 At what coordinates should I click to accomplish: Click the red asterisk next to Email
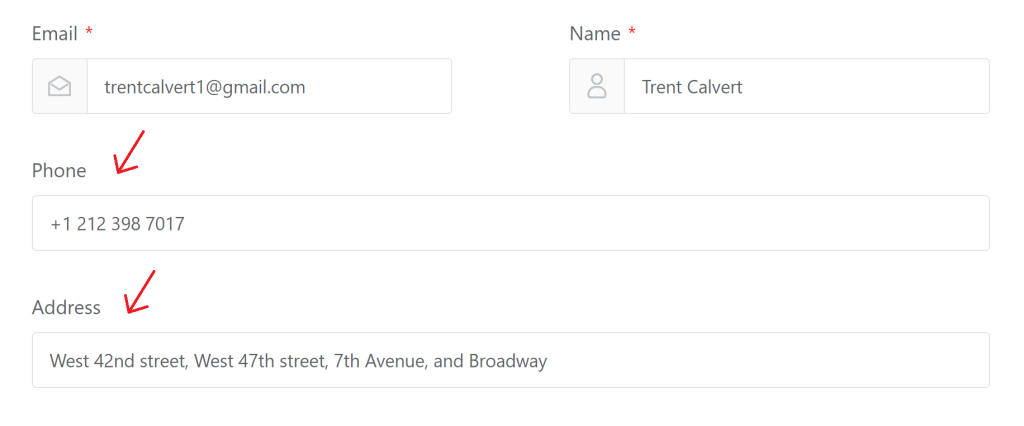click(89, 31)
